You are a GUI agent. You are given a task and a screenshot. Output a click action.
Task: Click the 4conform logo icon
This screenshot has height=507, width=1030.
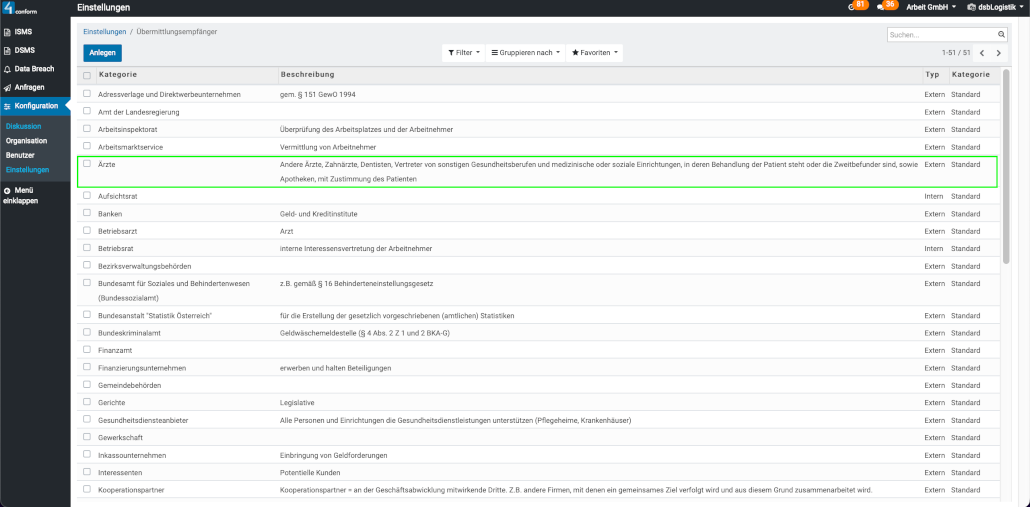(x=8, y=8)
